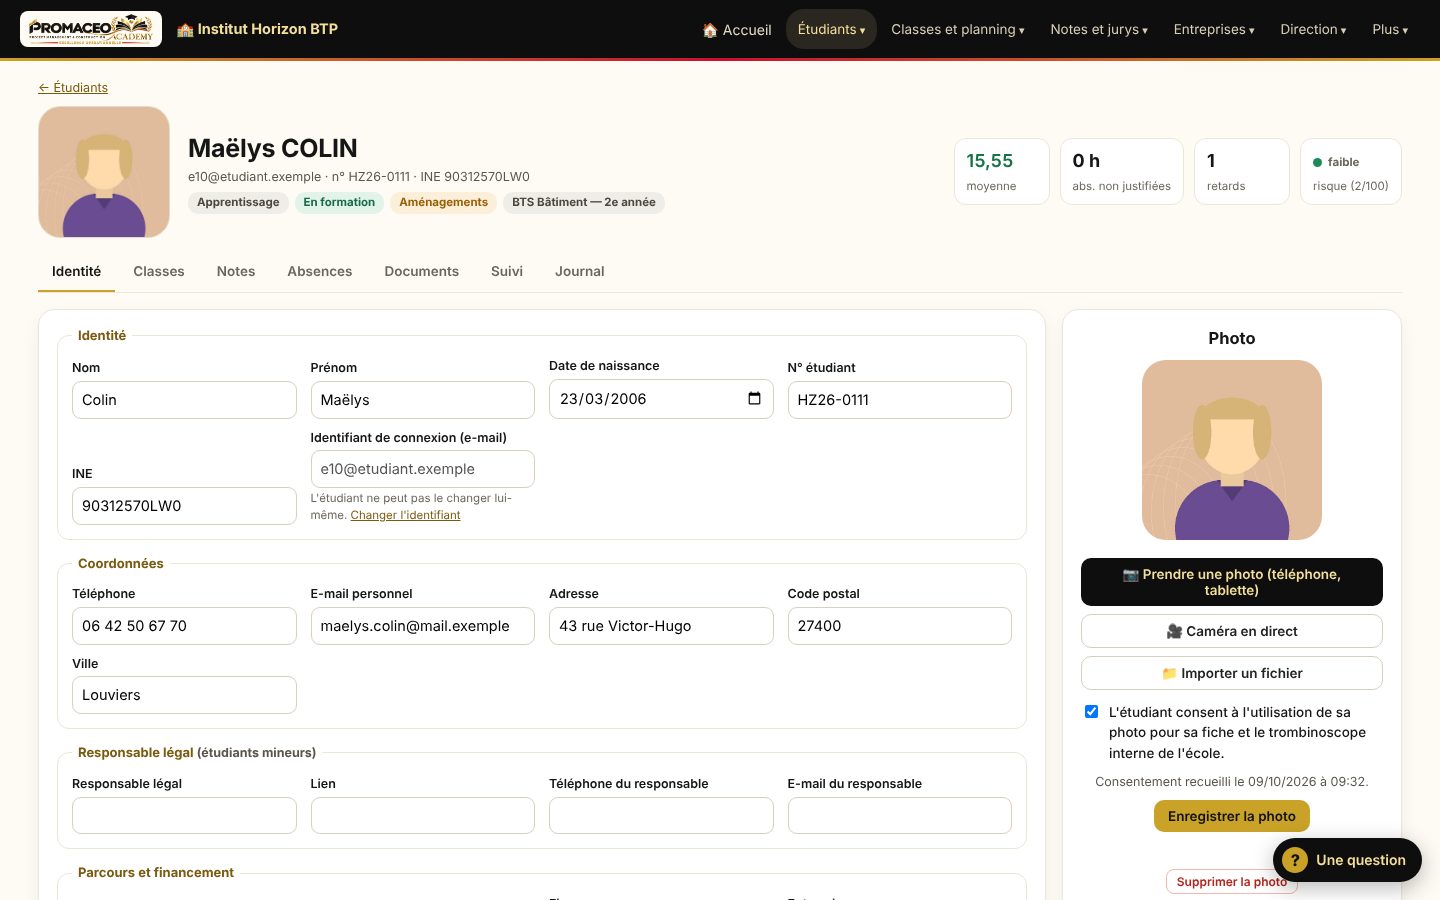
Task: Switch to the Absences tab
Action: (x=320, y=271)
